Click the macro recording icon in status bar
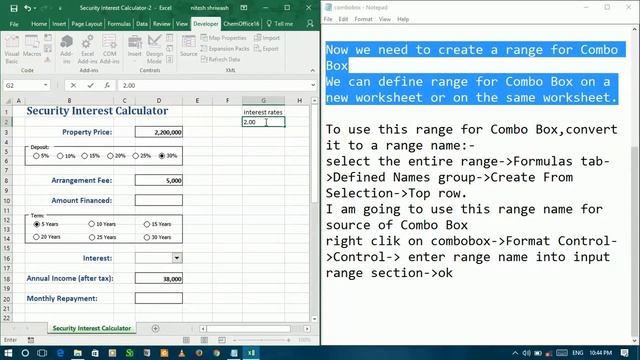The height and width of the screenshot is (360, 640). pos(31,340)
